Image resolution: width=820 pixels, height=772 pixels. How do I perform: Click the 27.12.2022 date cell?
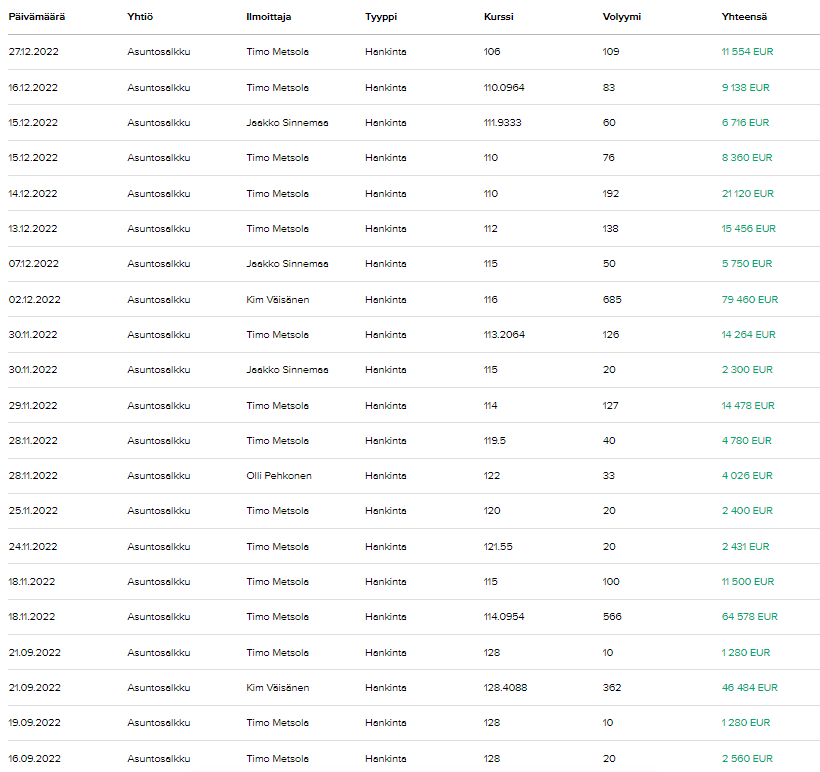33,52
